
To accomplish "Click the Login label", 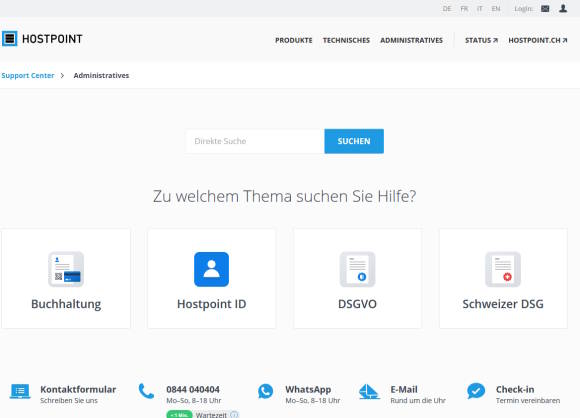I will (523, 9).
